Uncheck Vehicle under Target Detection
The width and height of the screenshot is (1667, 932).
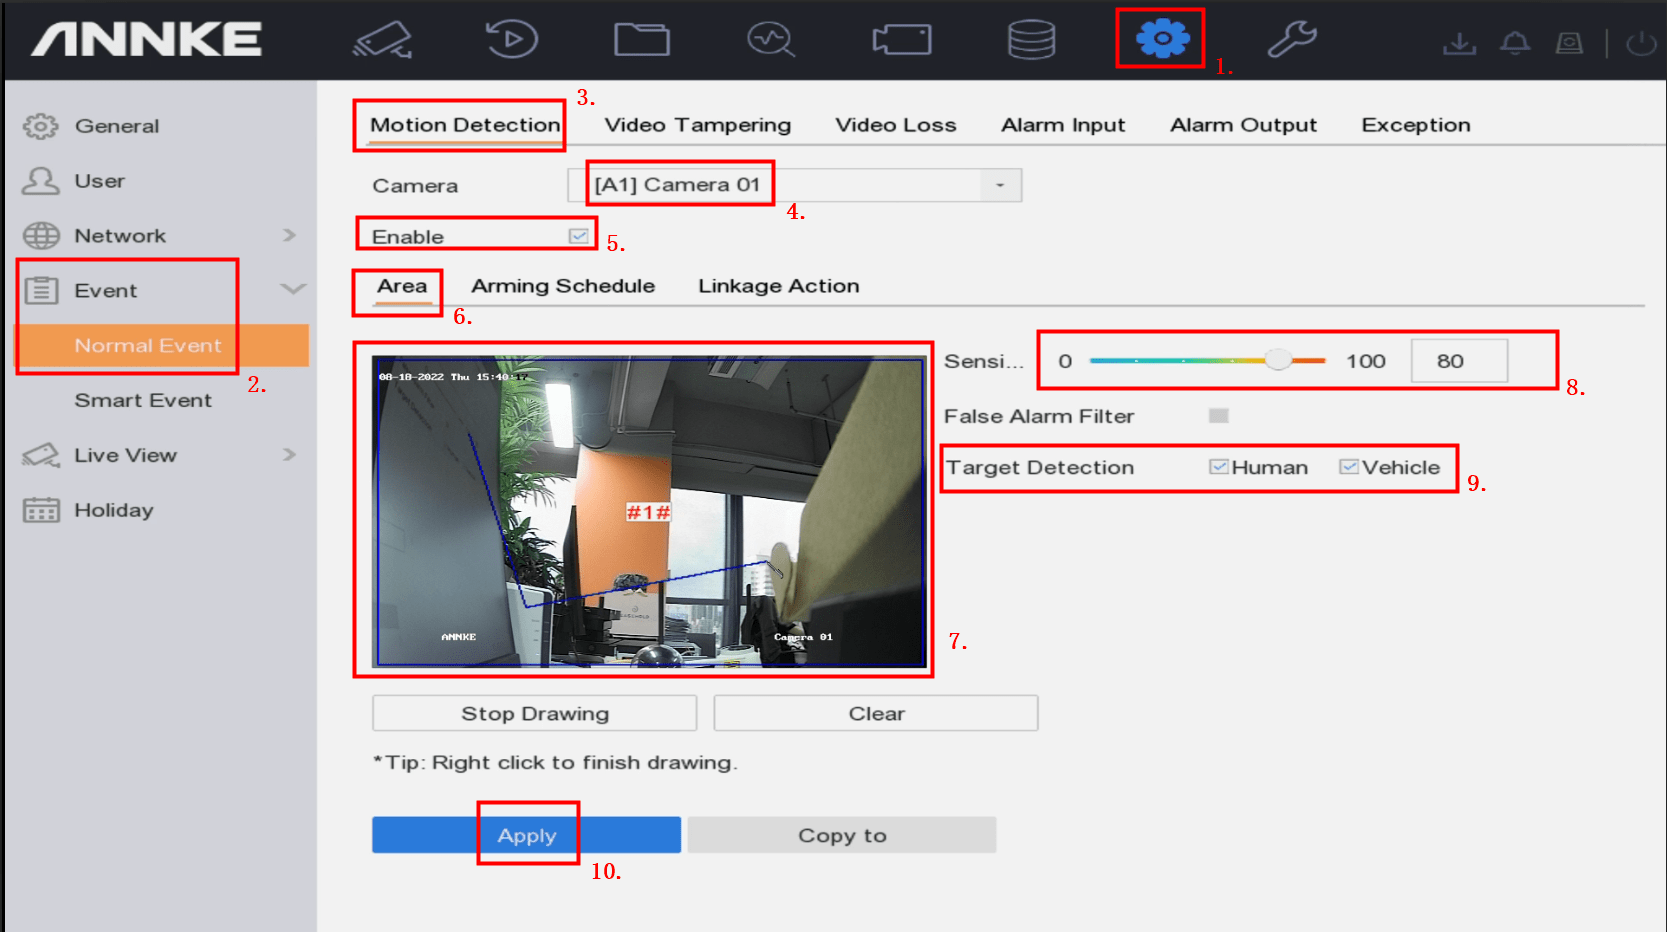coord(1350,466)
